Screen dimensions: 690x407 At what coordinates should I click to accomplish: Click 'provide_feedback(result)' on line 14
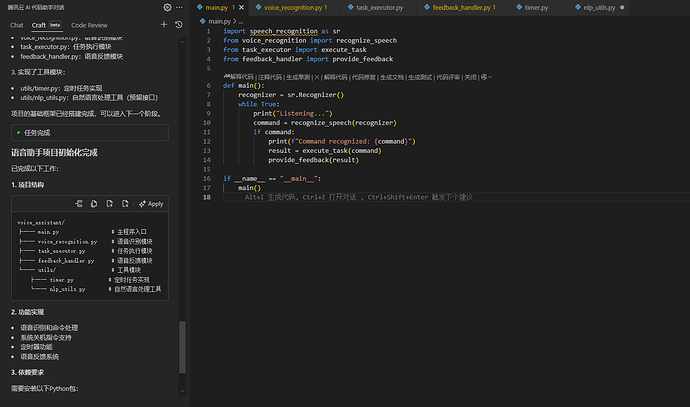tap(313, 160)
